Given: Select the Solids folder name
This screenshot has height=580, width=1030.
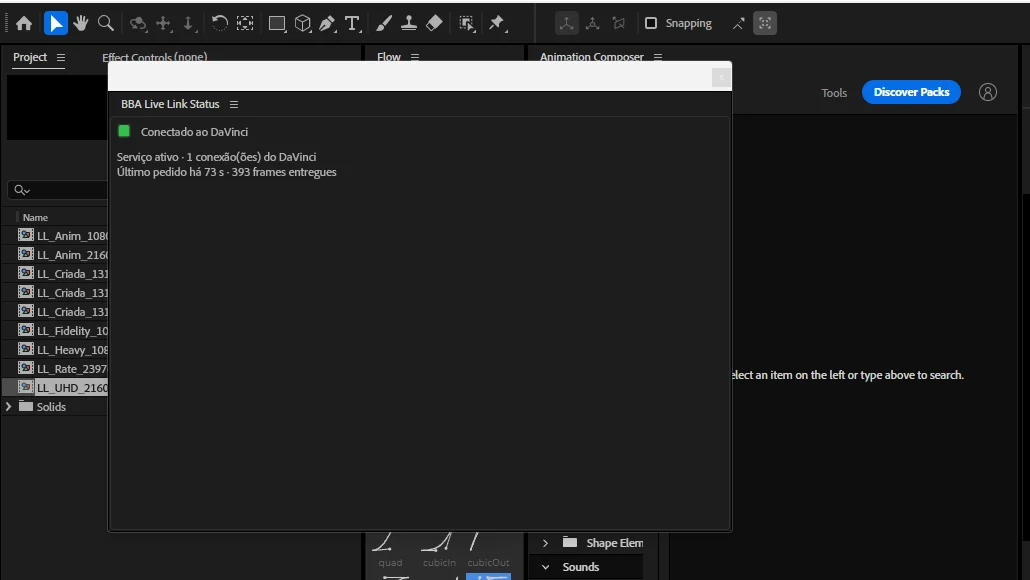Looking at the screenshot, I should point(51,407).
